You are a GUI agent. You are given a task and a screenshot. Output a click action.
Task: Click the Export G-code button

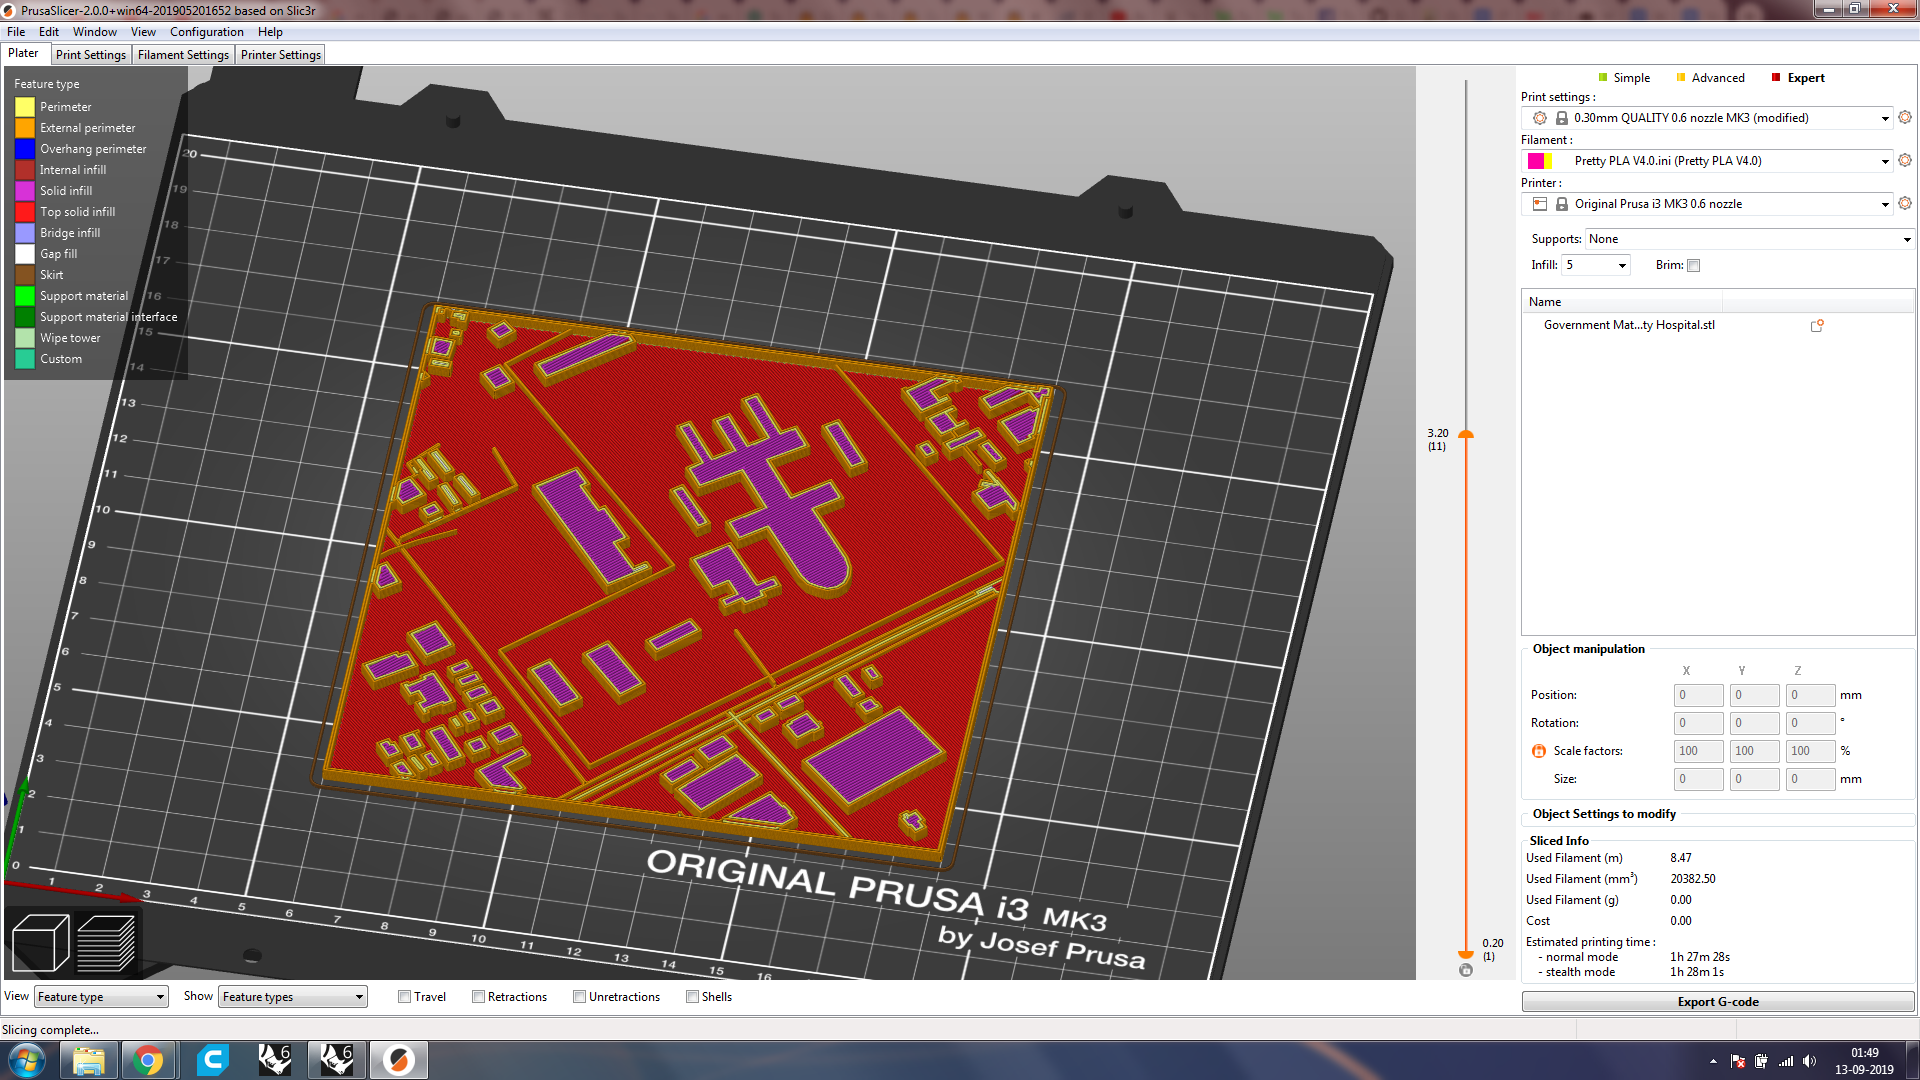coord(1718,1001)
